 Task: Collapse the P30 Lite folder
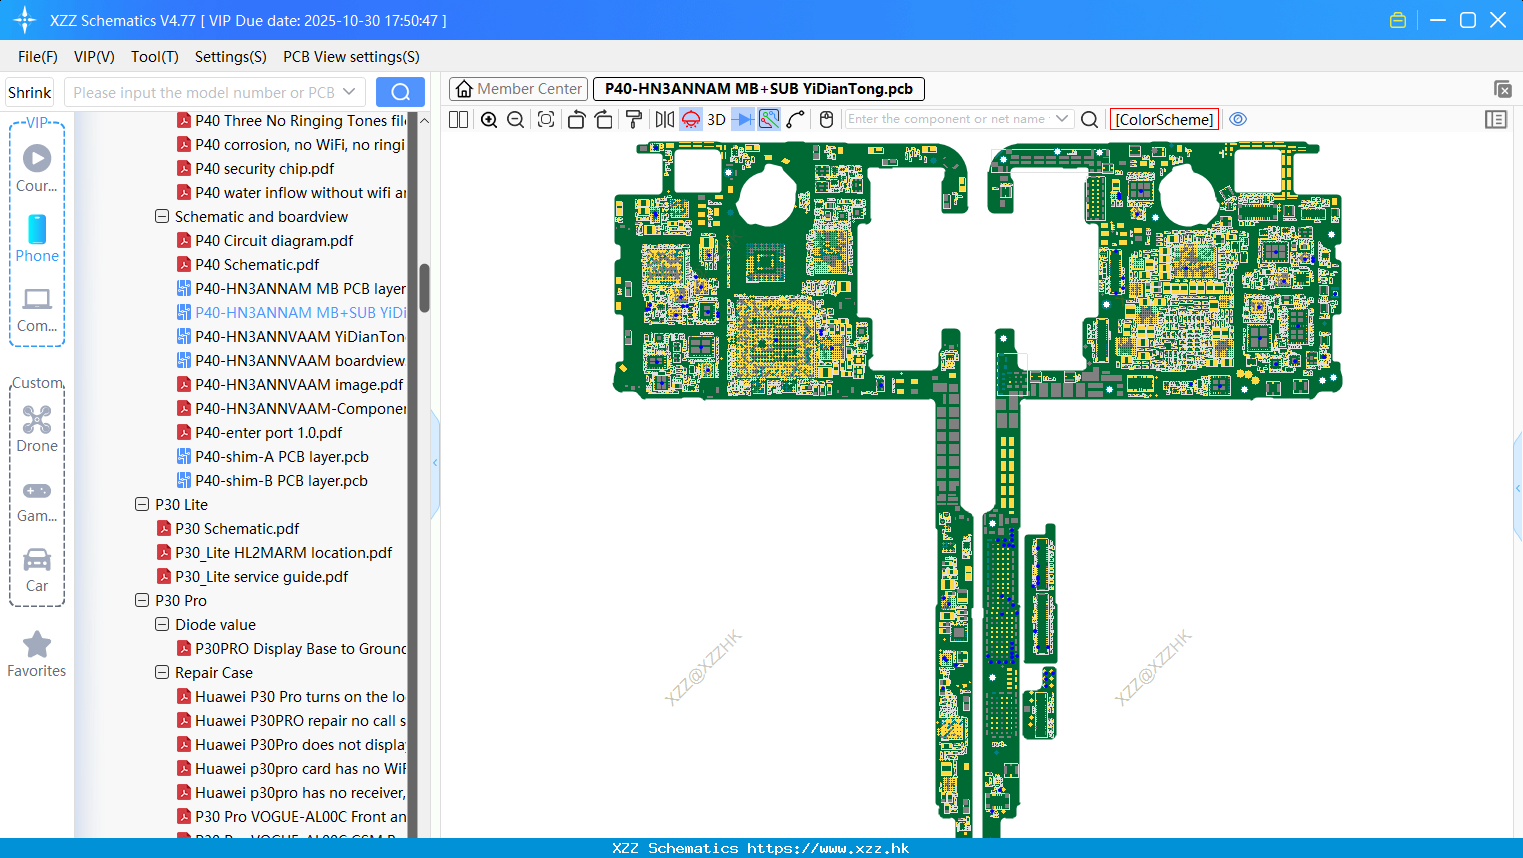142,504
